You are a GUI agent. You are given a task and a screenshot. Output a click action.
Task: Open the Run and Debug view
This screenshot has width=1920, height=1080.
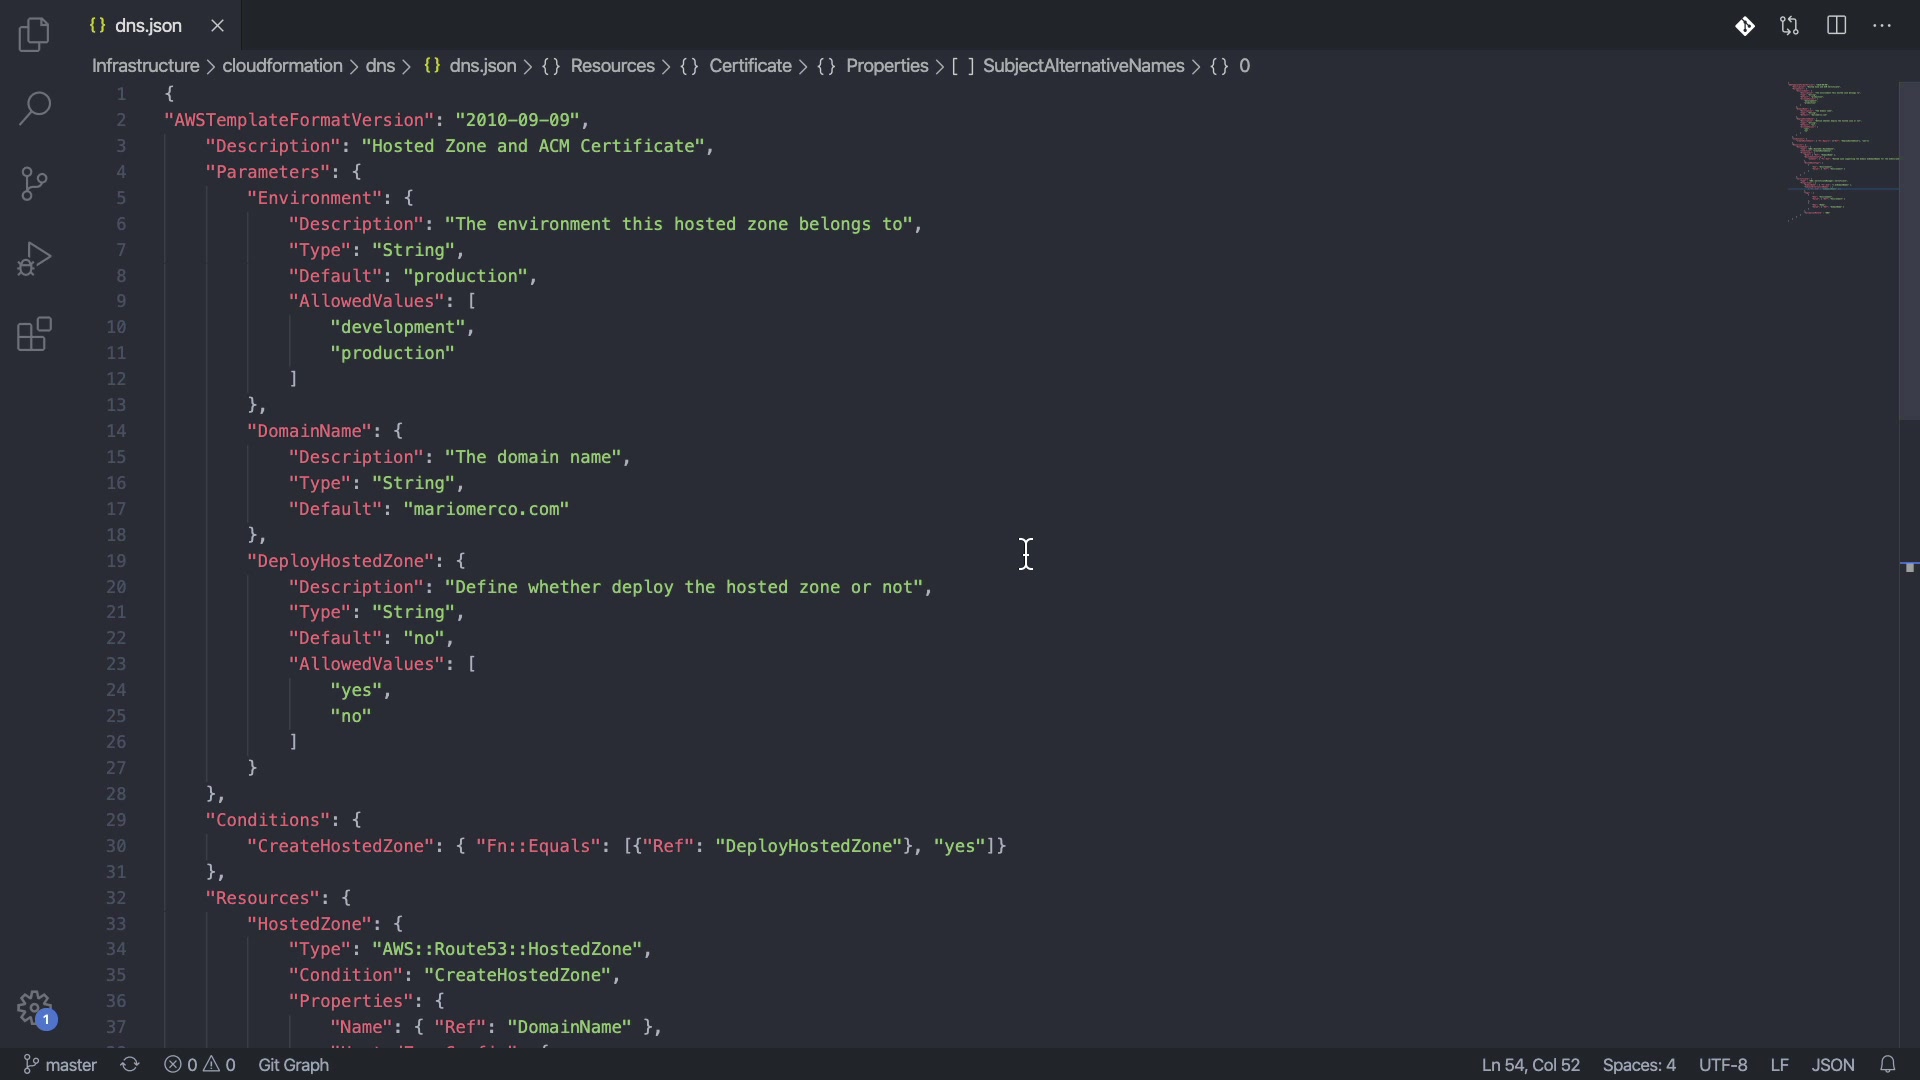point(34,259)
